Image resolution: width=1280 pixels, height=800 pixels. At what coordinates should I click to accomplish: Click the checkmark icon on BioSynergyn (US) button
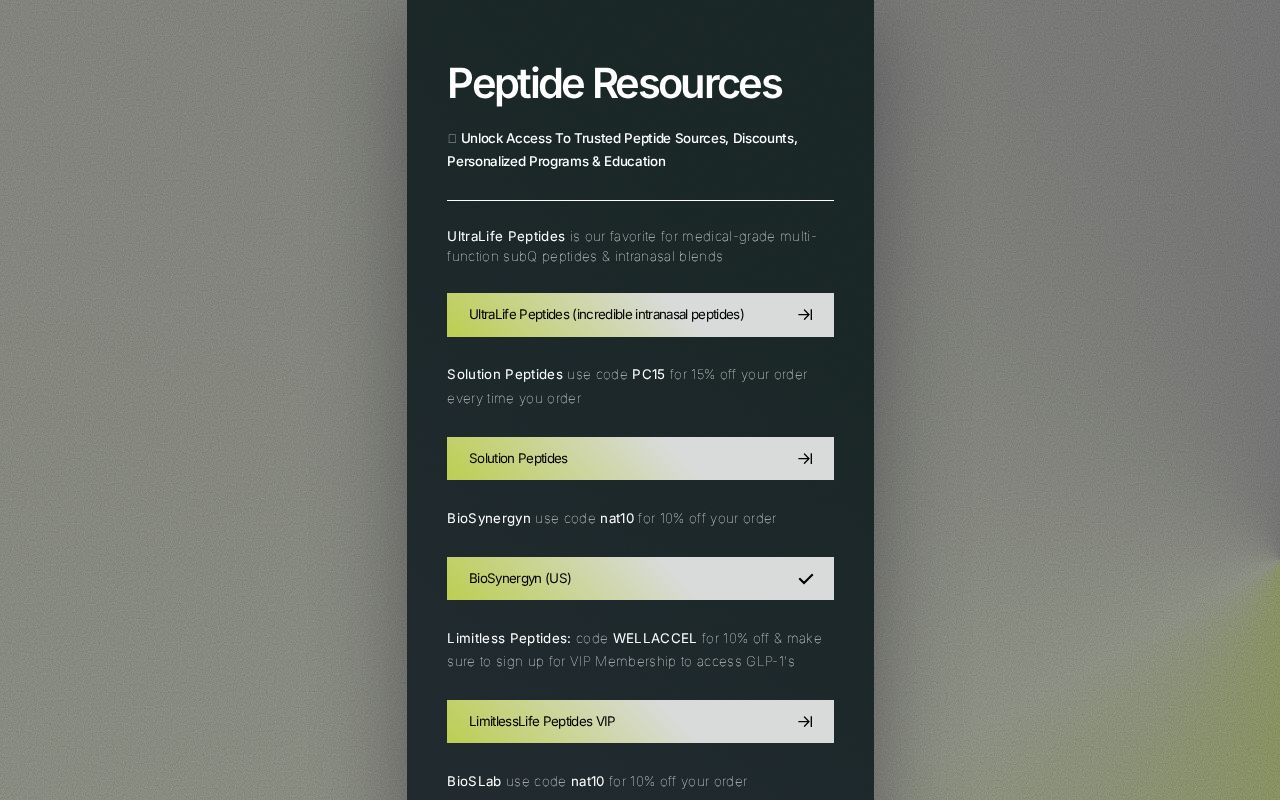(805, 579)
